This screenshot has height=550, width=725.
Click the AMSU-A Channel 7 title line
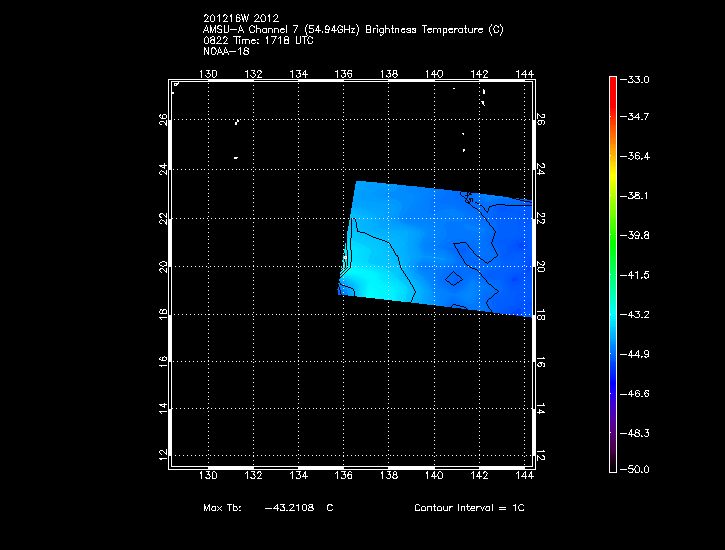pos(352,29)
